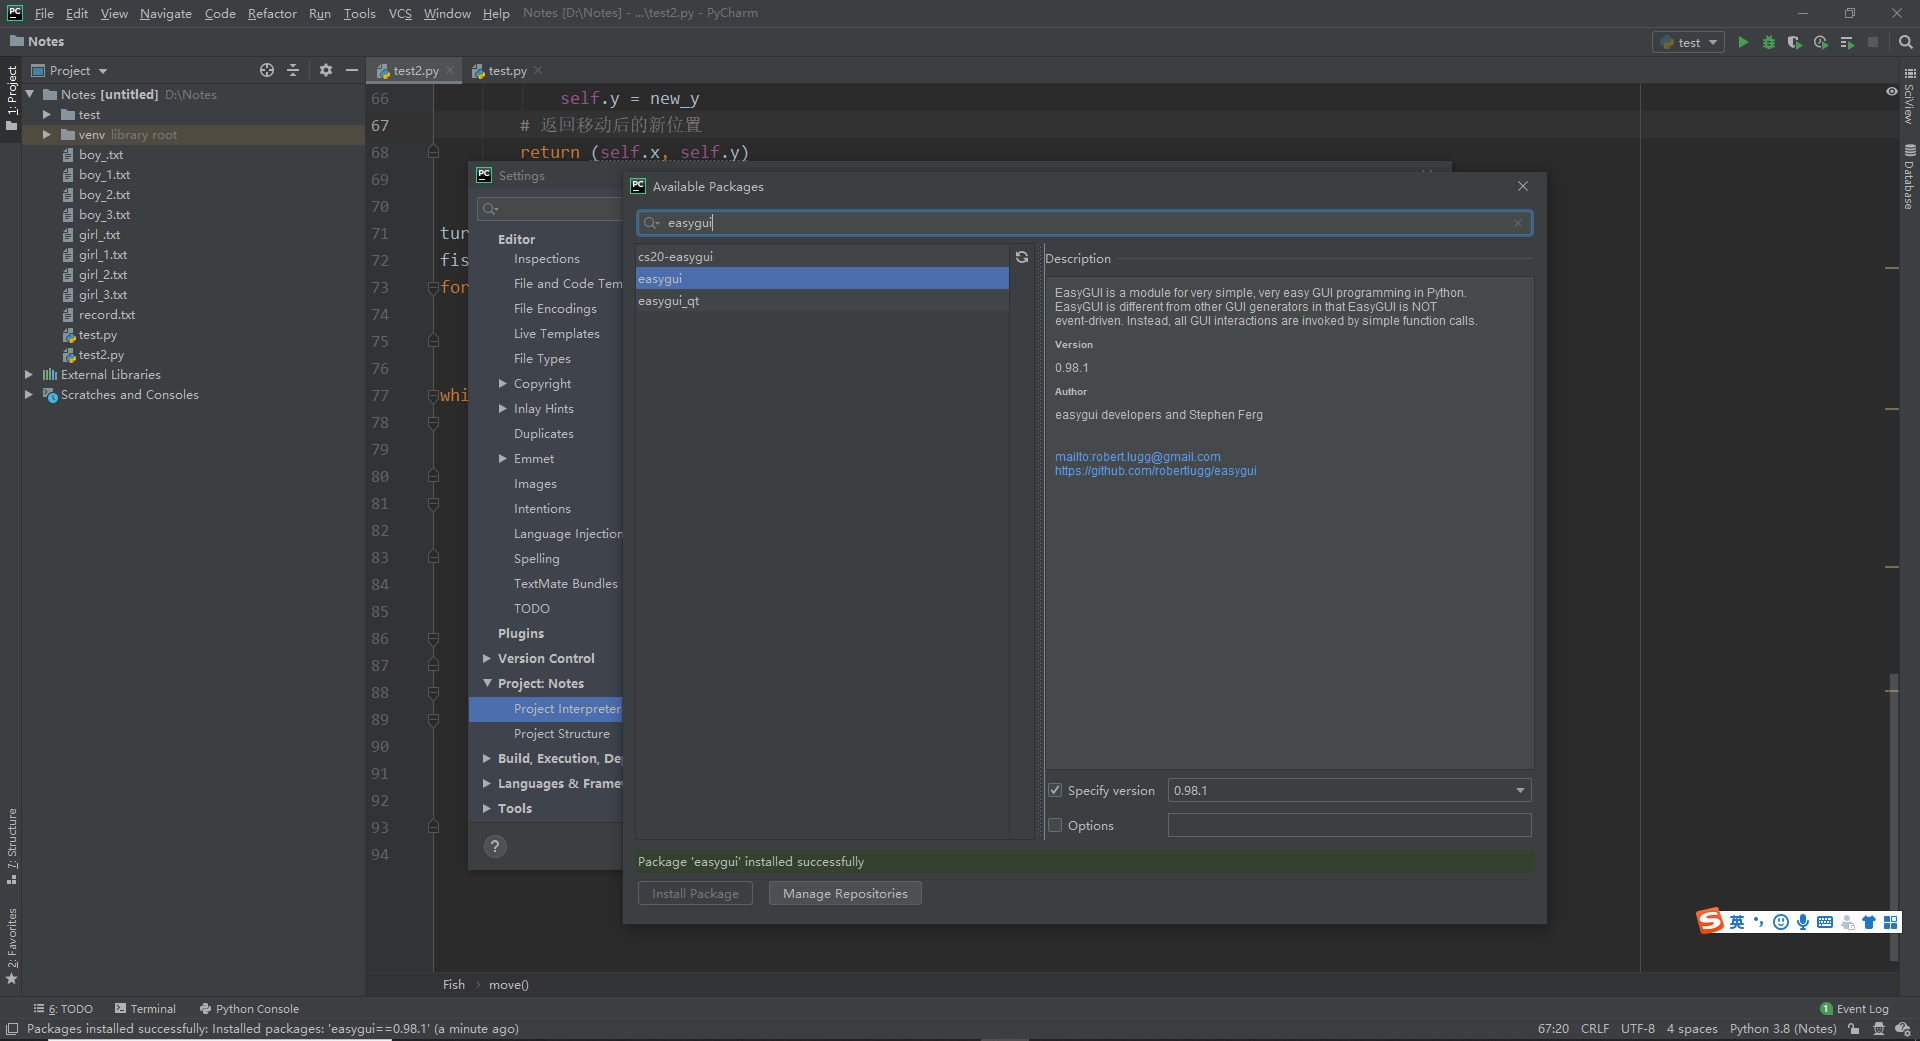
Task: Open the Refactor menu
Action: tap(272, 13)
